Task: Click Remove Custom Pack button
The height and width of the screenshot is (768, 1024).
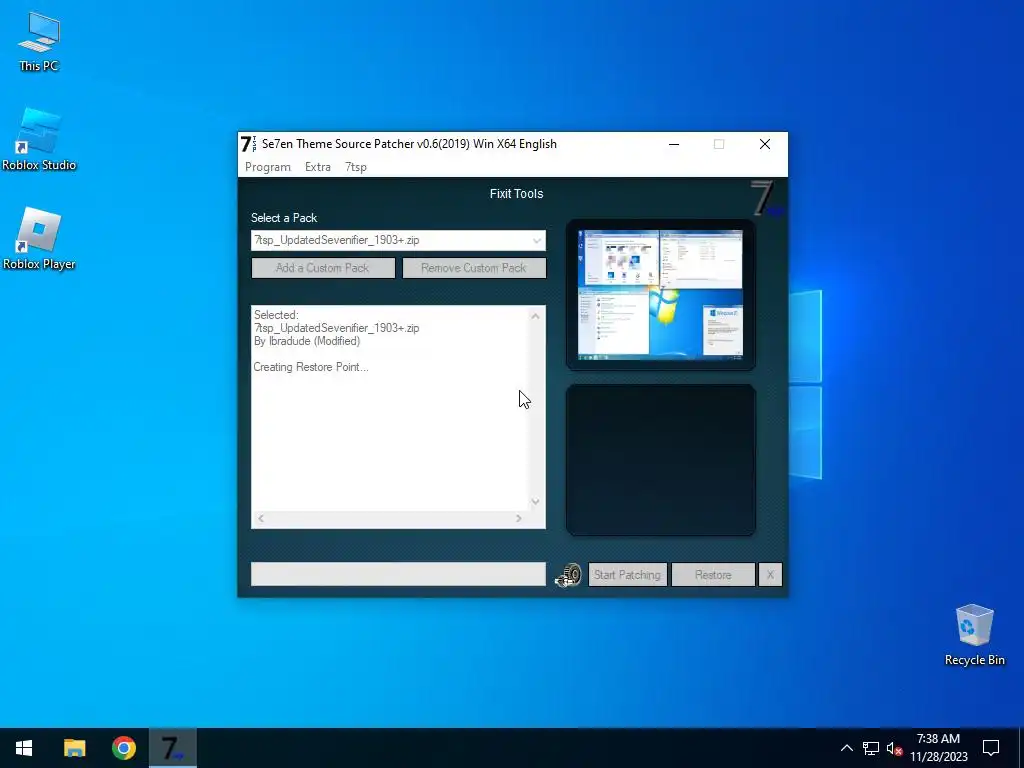Action: click(474, 268)
